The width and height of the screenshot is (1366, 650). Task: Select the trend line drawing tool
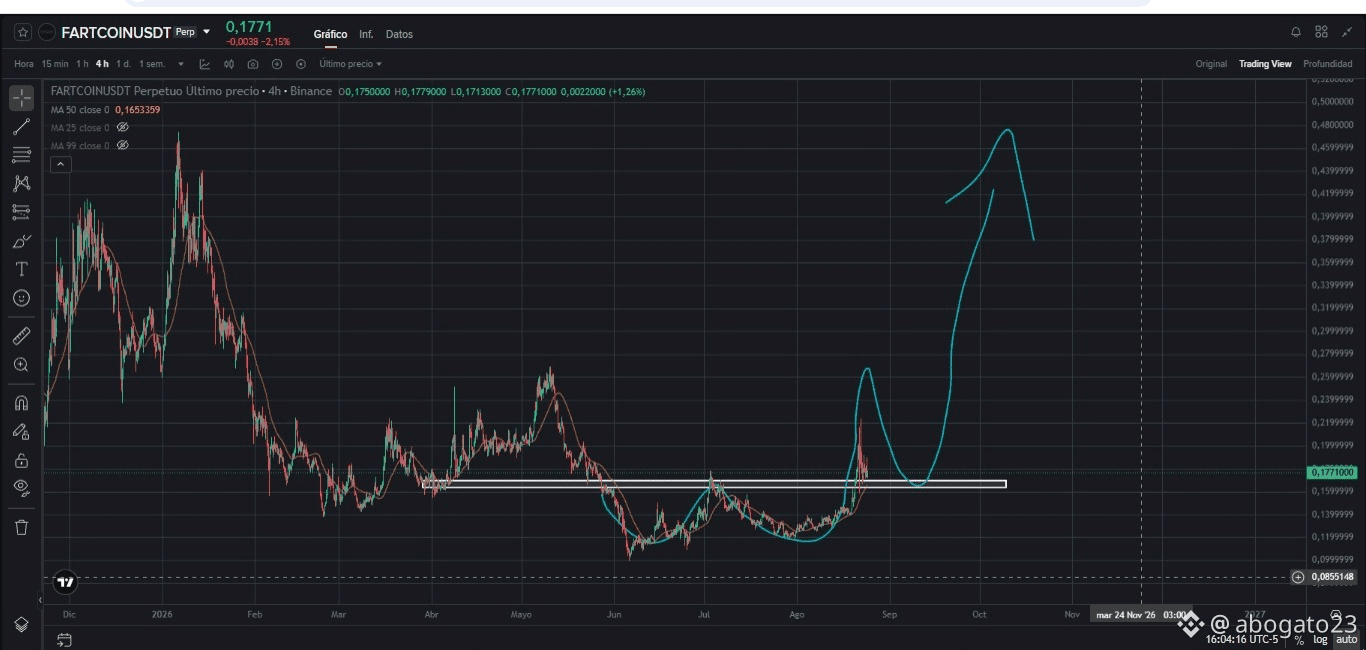[22, 127]
